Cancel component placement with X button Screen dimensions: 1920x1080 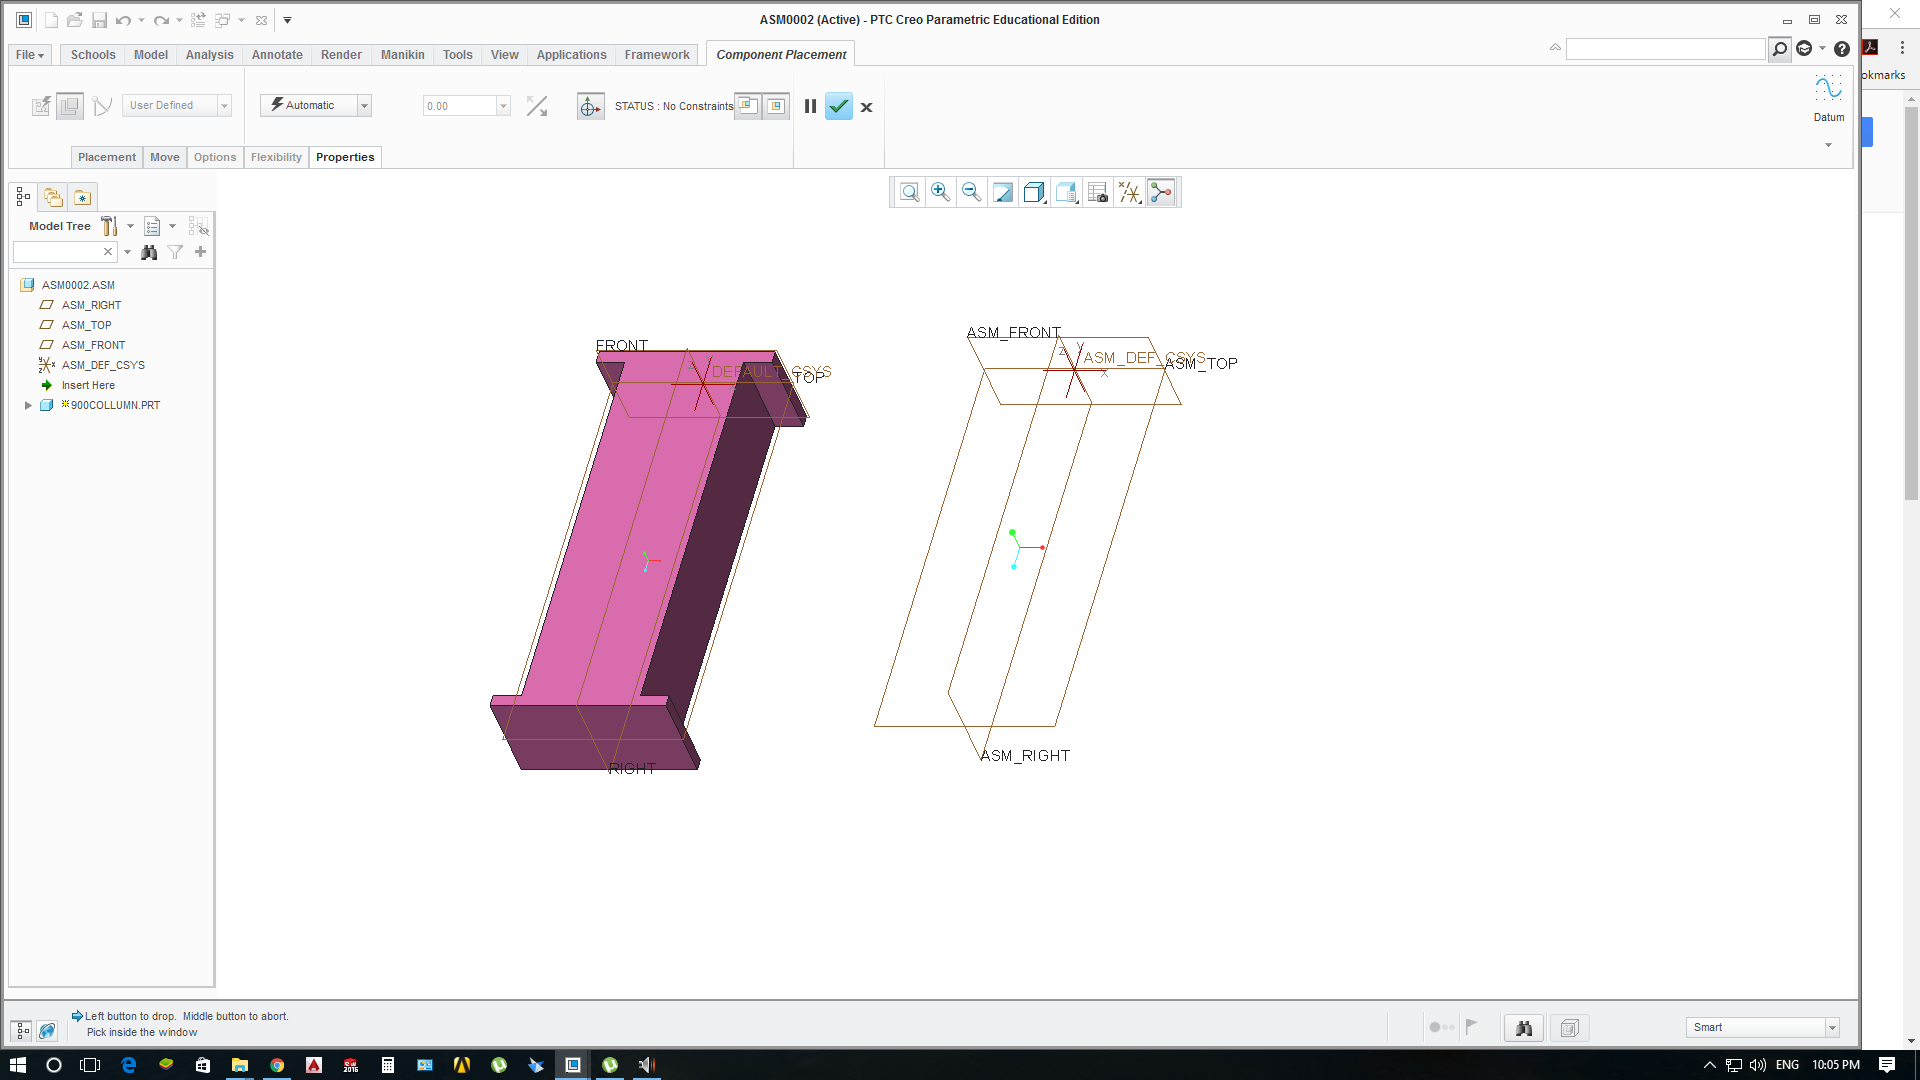click(866, 107)
